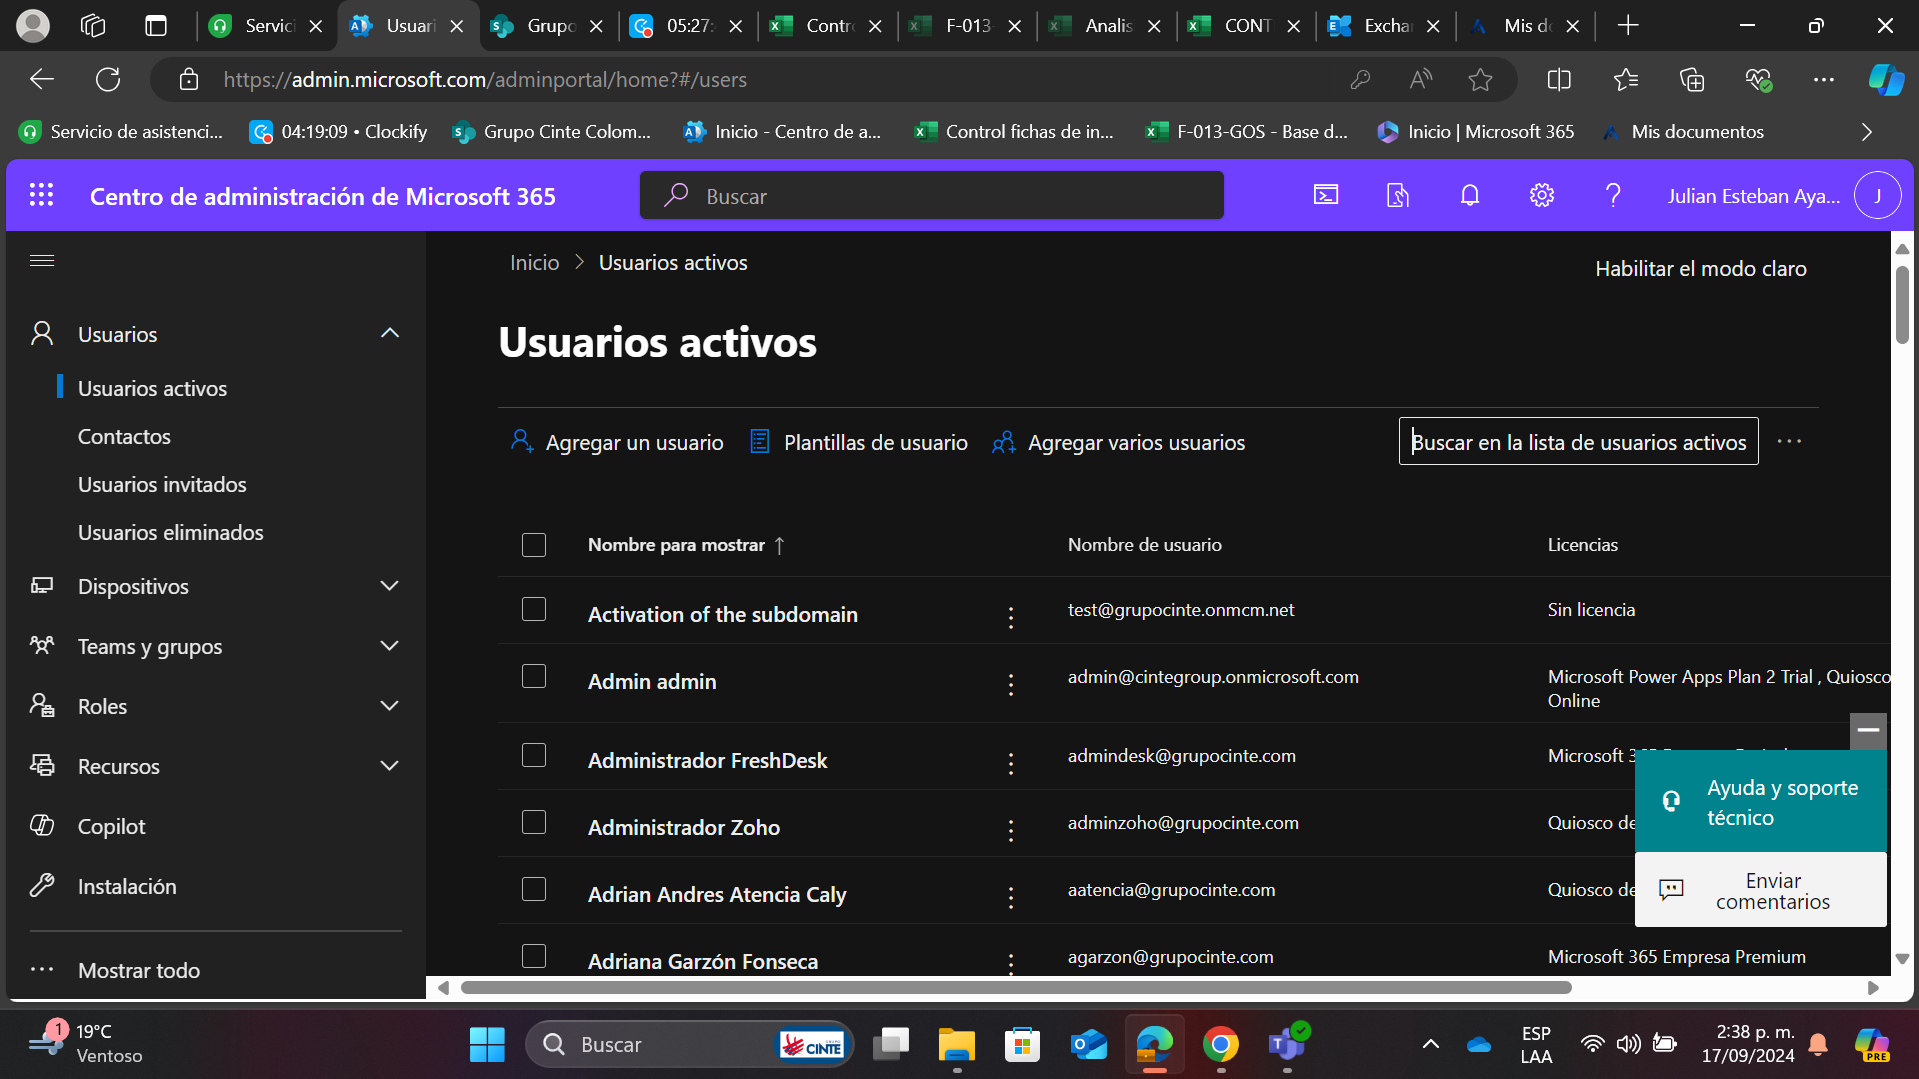Open account avatar J in header
The width and height of the screenshot is (1919, 1079).
tap(1877, 195)
